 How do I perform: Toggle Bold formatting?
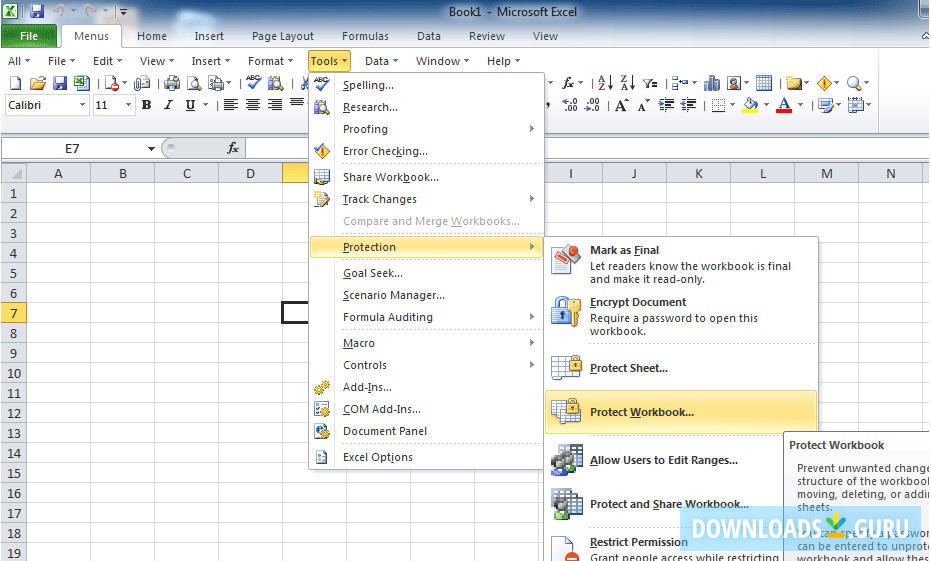point(147,105)
